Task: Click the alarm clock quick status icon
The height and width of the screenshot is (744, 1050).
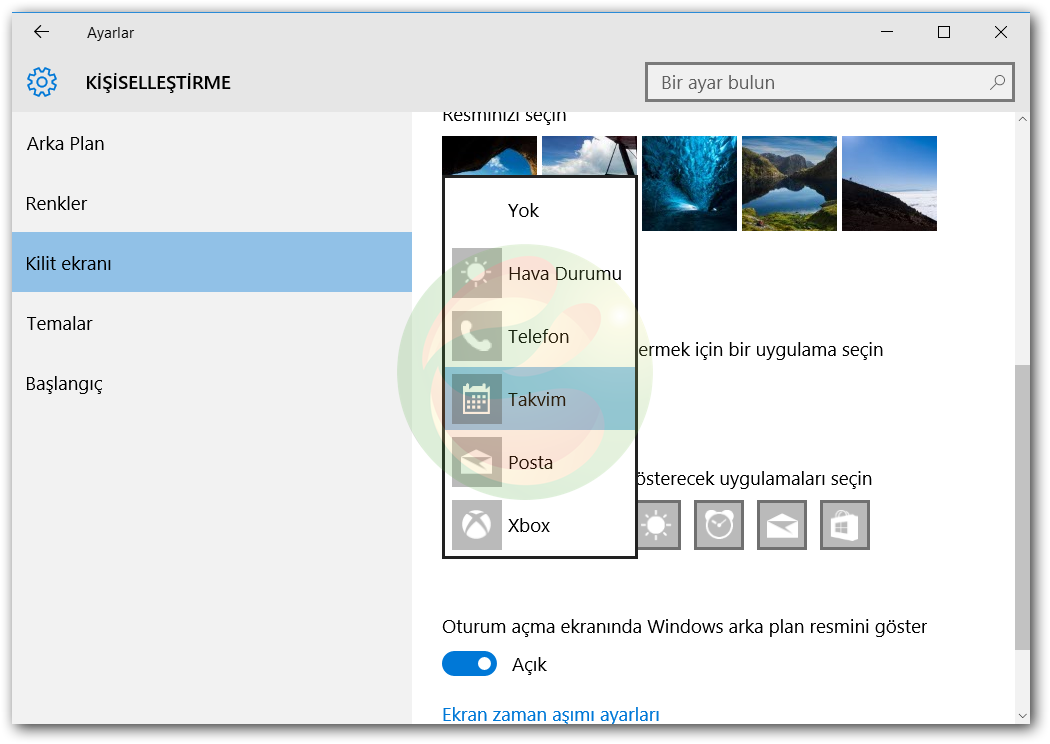Action: point(719,525)
